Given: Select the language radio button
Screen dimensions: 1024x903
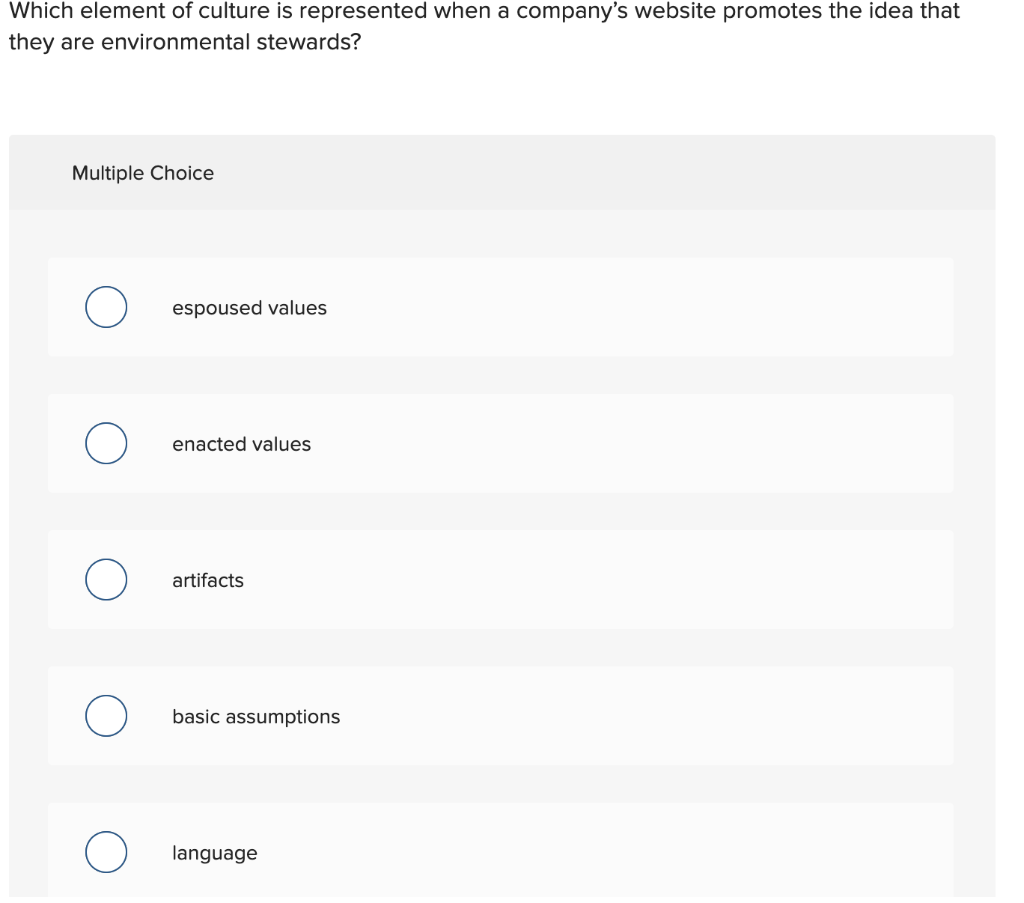Looking at the screenshot, I should [105, 852].
